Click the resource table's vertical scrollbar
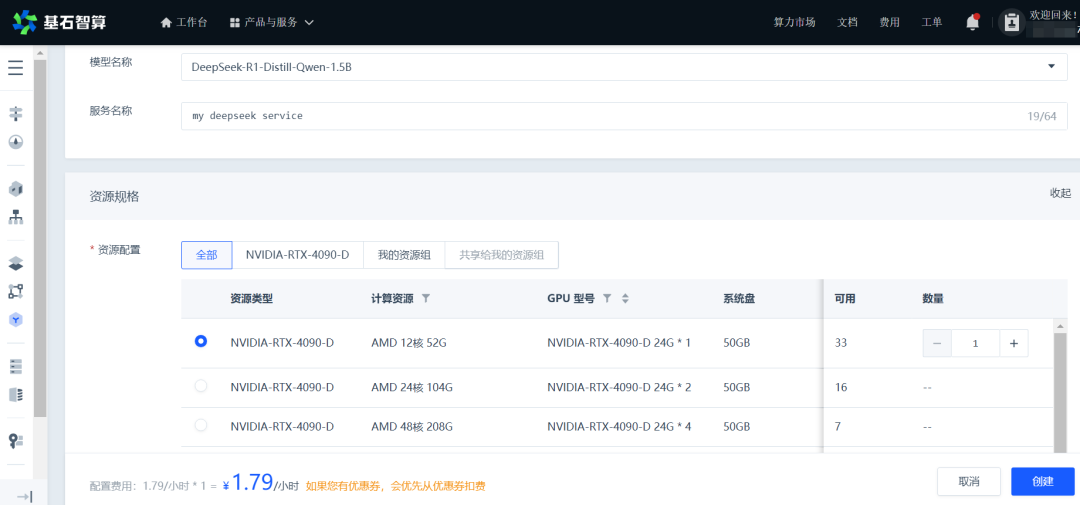Image resolution: width=1080 pixels, height=505 pixels. click(x=1060, y=393)
